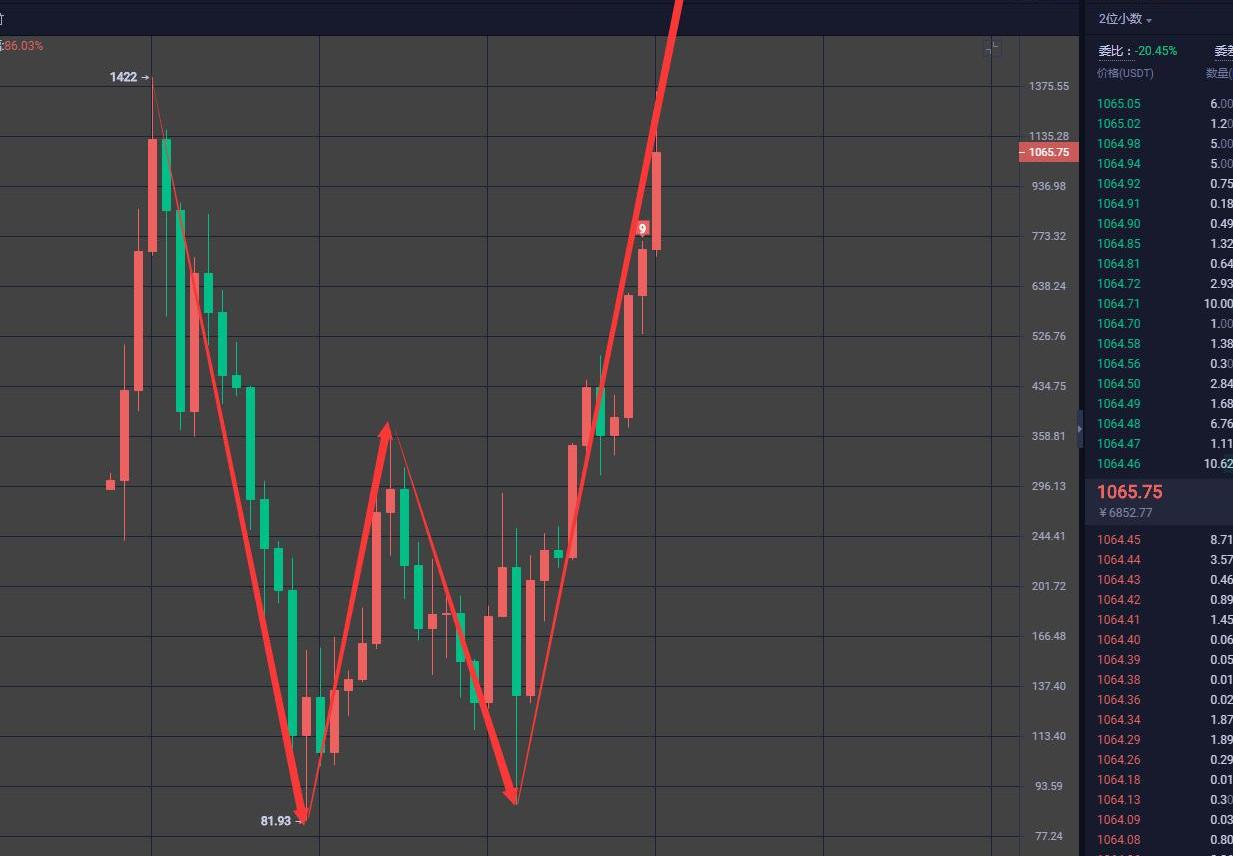
Task: Click the ¥6852.77 converted price
Action: (1124, 513)
